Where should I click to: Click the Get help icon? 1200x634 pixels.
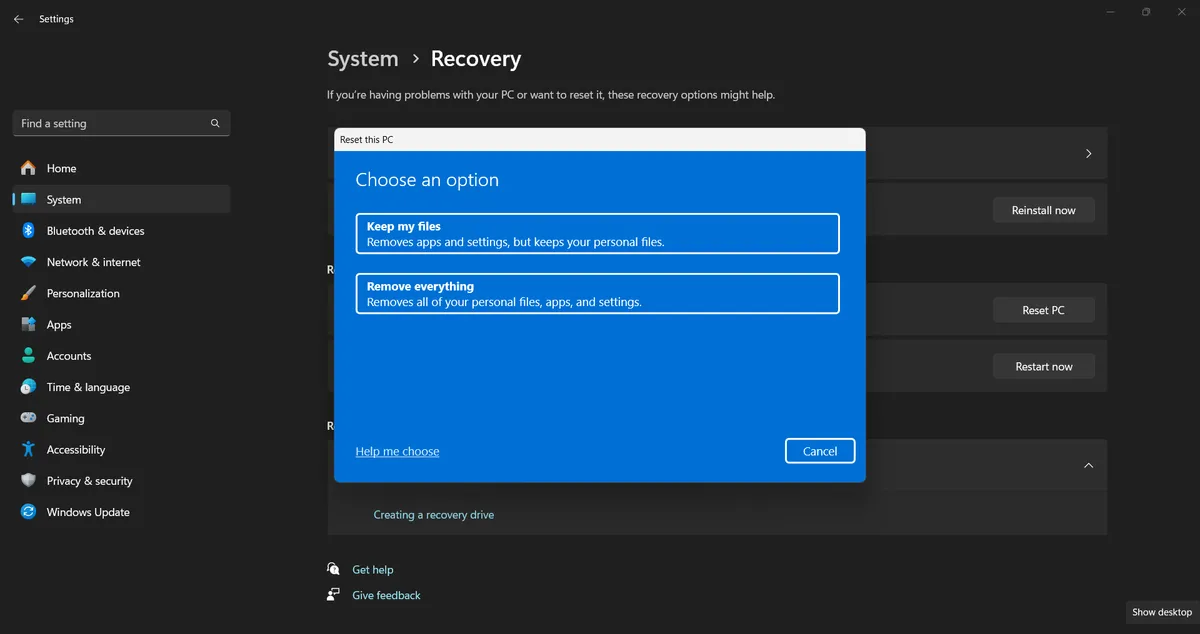pyautogui.click(x=333, y=569)
